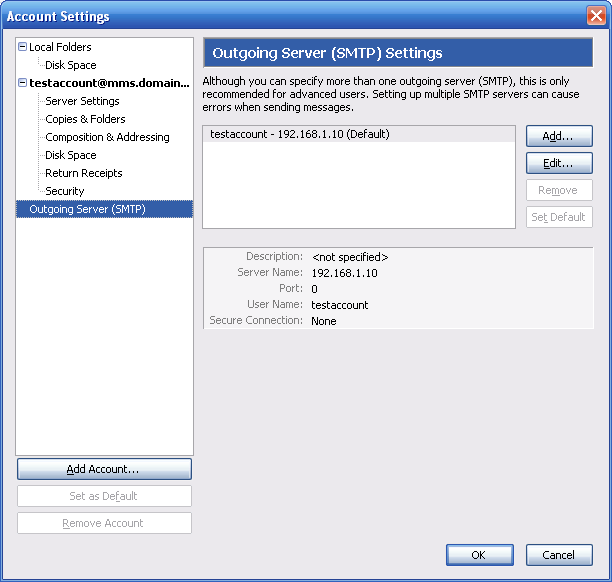Collapse the testaccount@mms.domain tree node
Screen dimensions: 612x582
click(x=23, y=83)
